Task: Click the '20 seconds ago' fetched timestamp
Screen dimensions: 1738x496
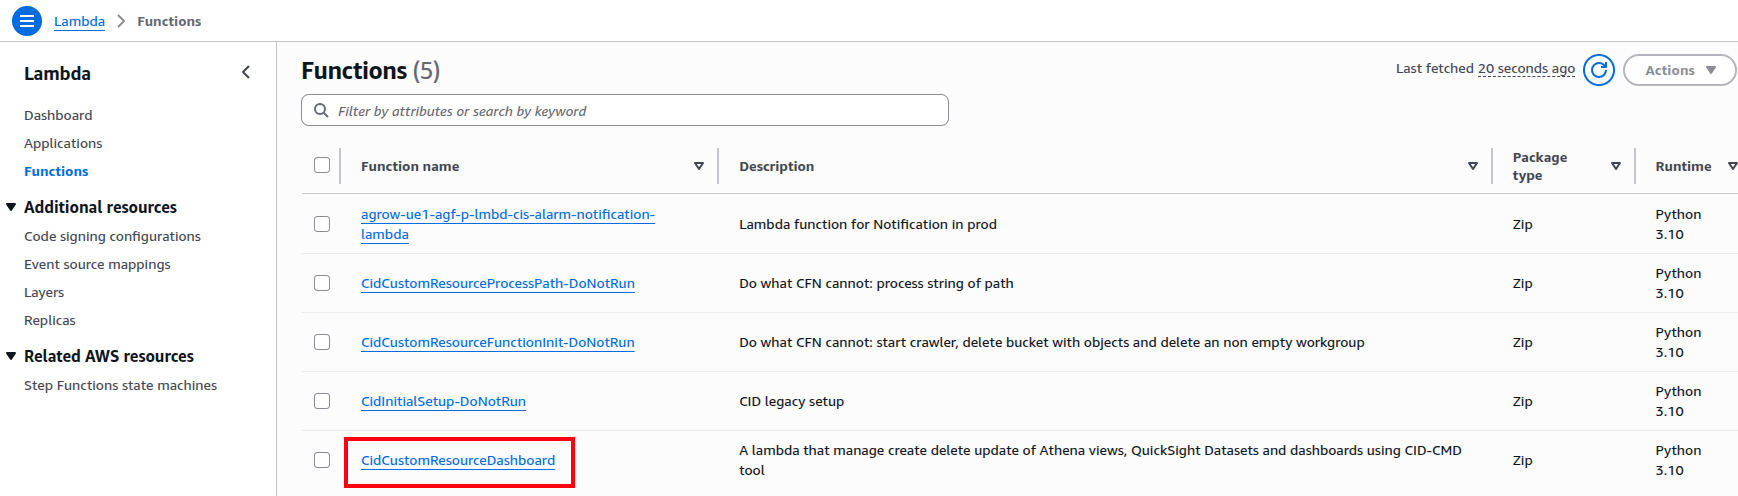Action: tap(1526, 68)
